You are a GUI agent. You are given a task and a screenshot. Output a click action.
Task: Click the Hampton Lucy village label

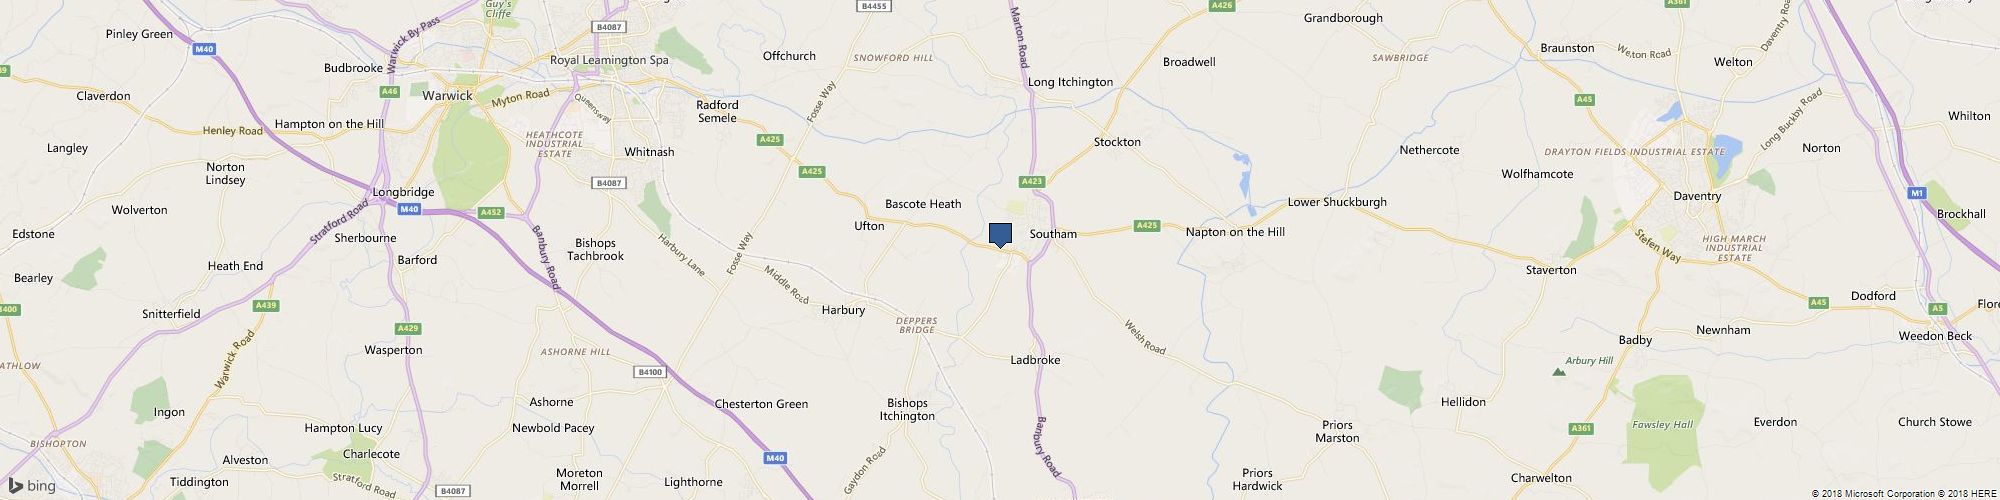[x=343, y=428]
